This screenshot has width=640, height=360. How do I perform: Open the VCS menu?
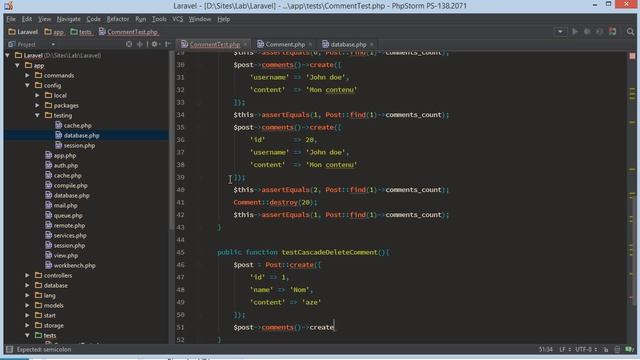(x=178, y=19)
